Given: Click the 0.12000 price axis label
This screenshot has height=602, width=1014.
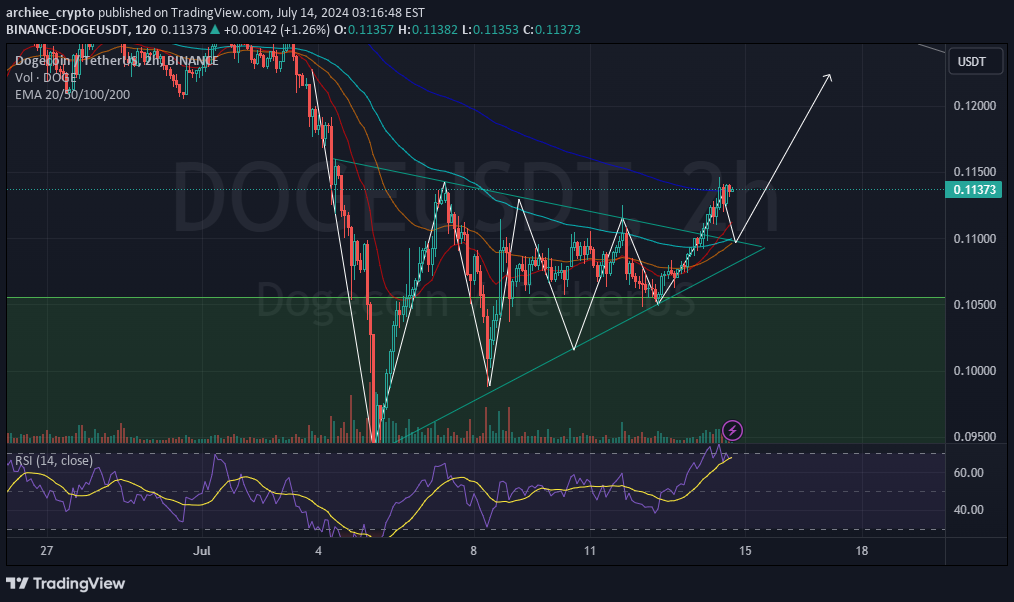Looking at the screenshot, I should (975, 105).
